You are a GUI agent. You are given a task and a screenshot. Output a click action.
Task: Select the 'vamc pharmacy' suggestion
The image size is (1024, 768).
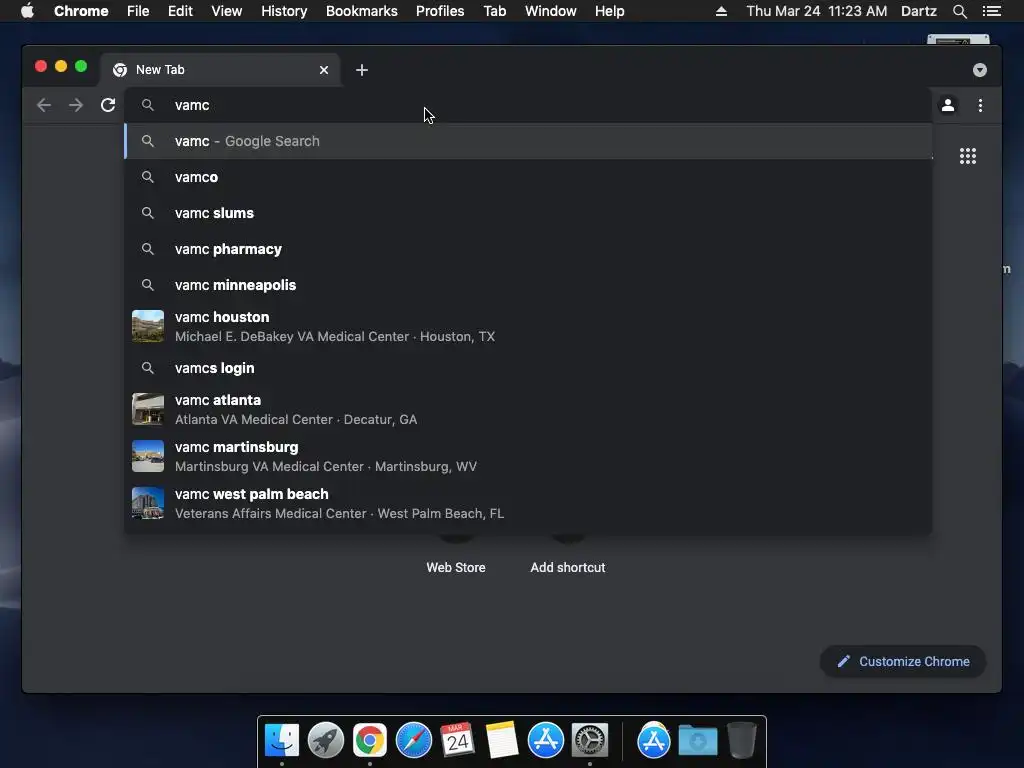pos(528,249)
